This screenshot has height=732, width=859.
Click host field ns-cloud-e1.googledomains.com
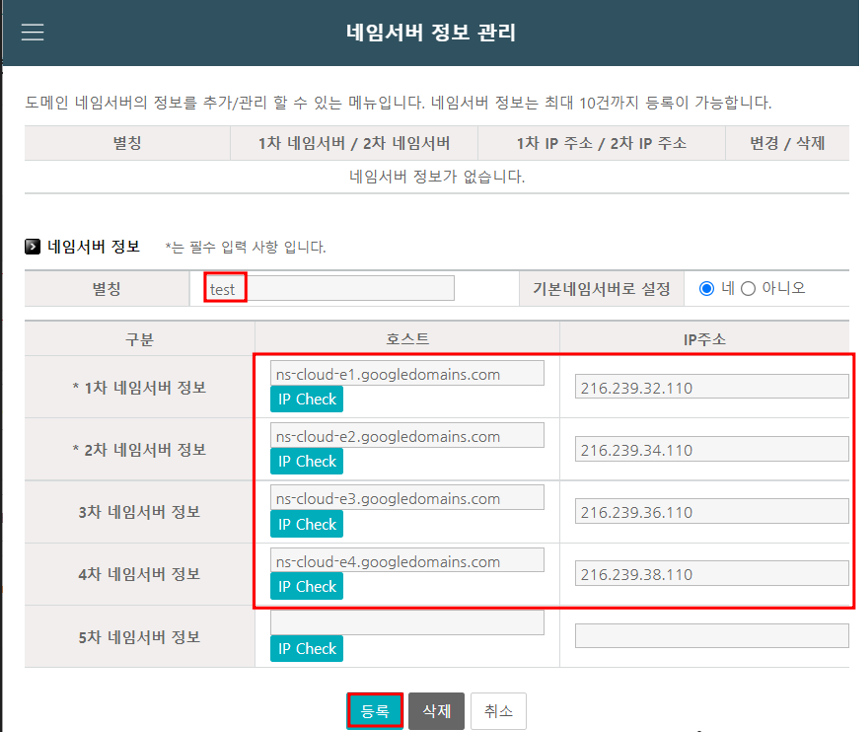[407, 373]
